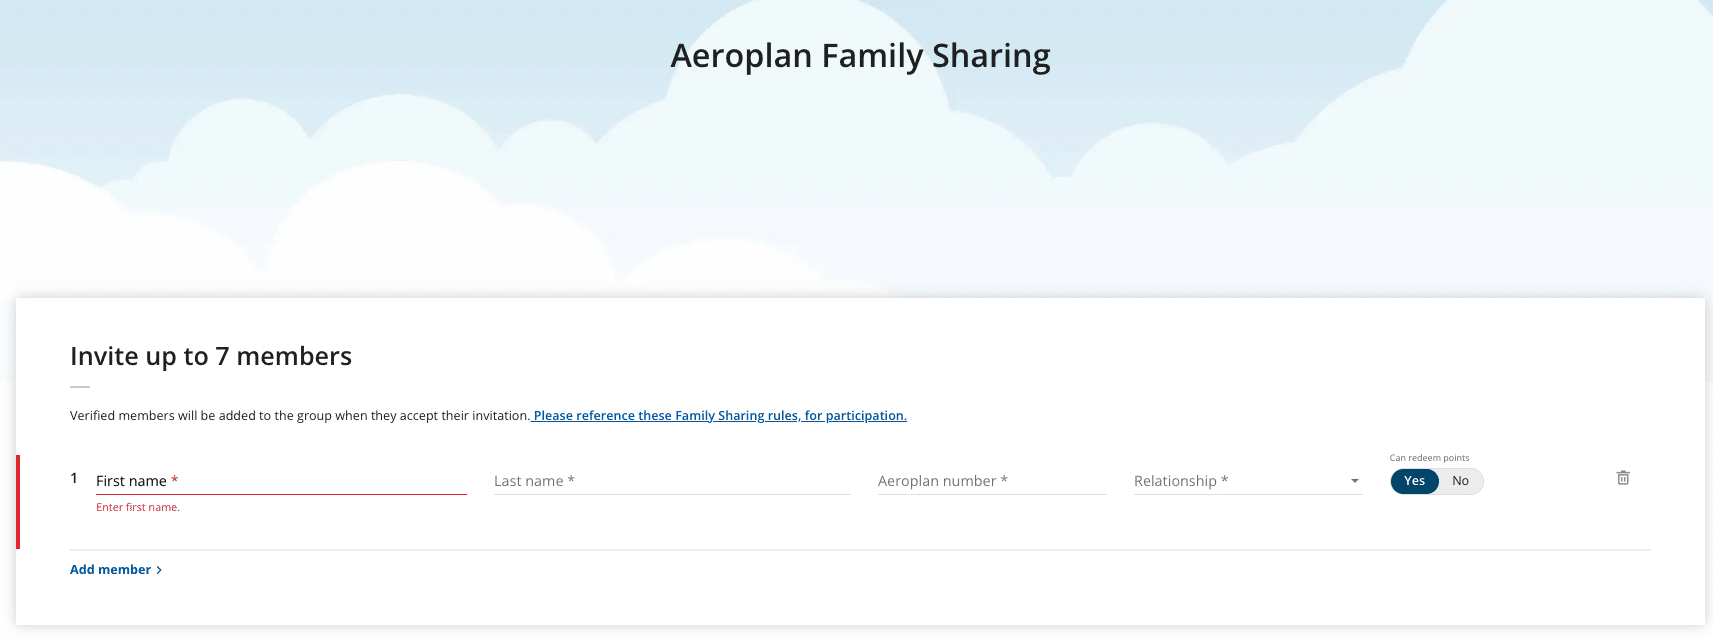Click the trash icon to delete member row
The width and height of the screenshot is (1713, 639).
(1623, 478)
